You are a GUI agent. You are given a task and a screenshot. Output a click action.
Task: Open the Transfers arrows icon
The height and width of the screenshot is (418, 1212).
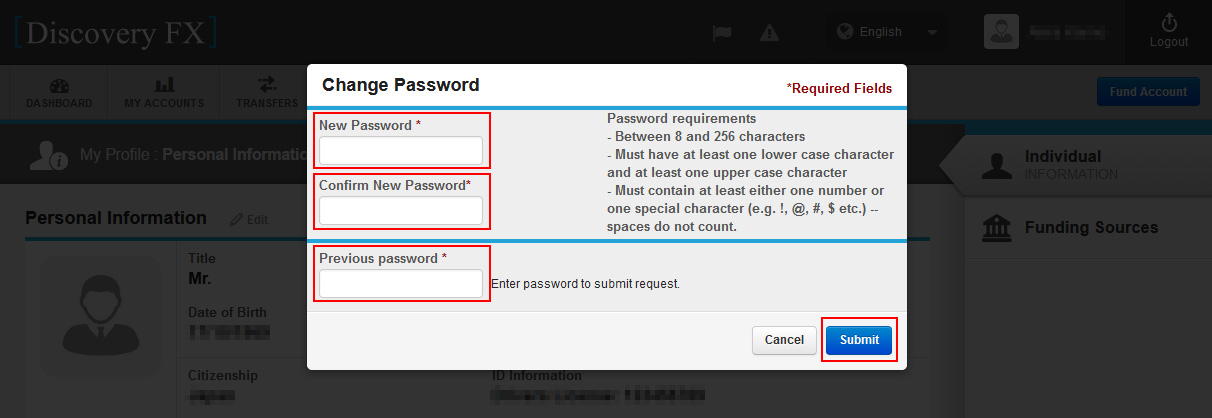[x=267, y=85]
